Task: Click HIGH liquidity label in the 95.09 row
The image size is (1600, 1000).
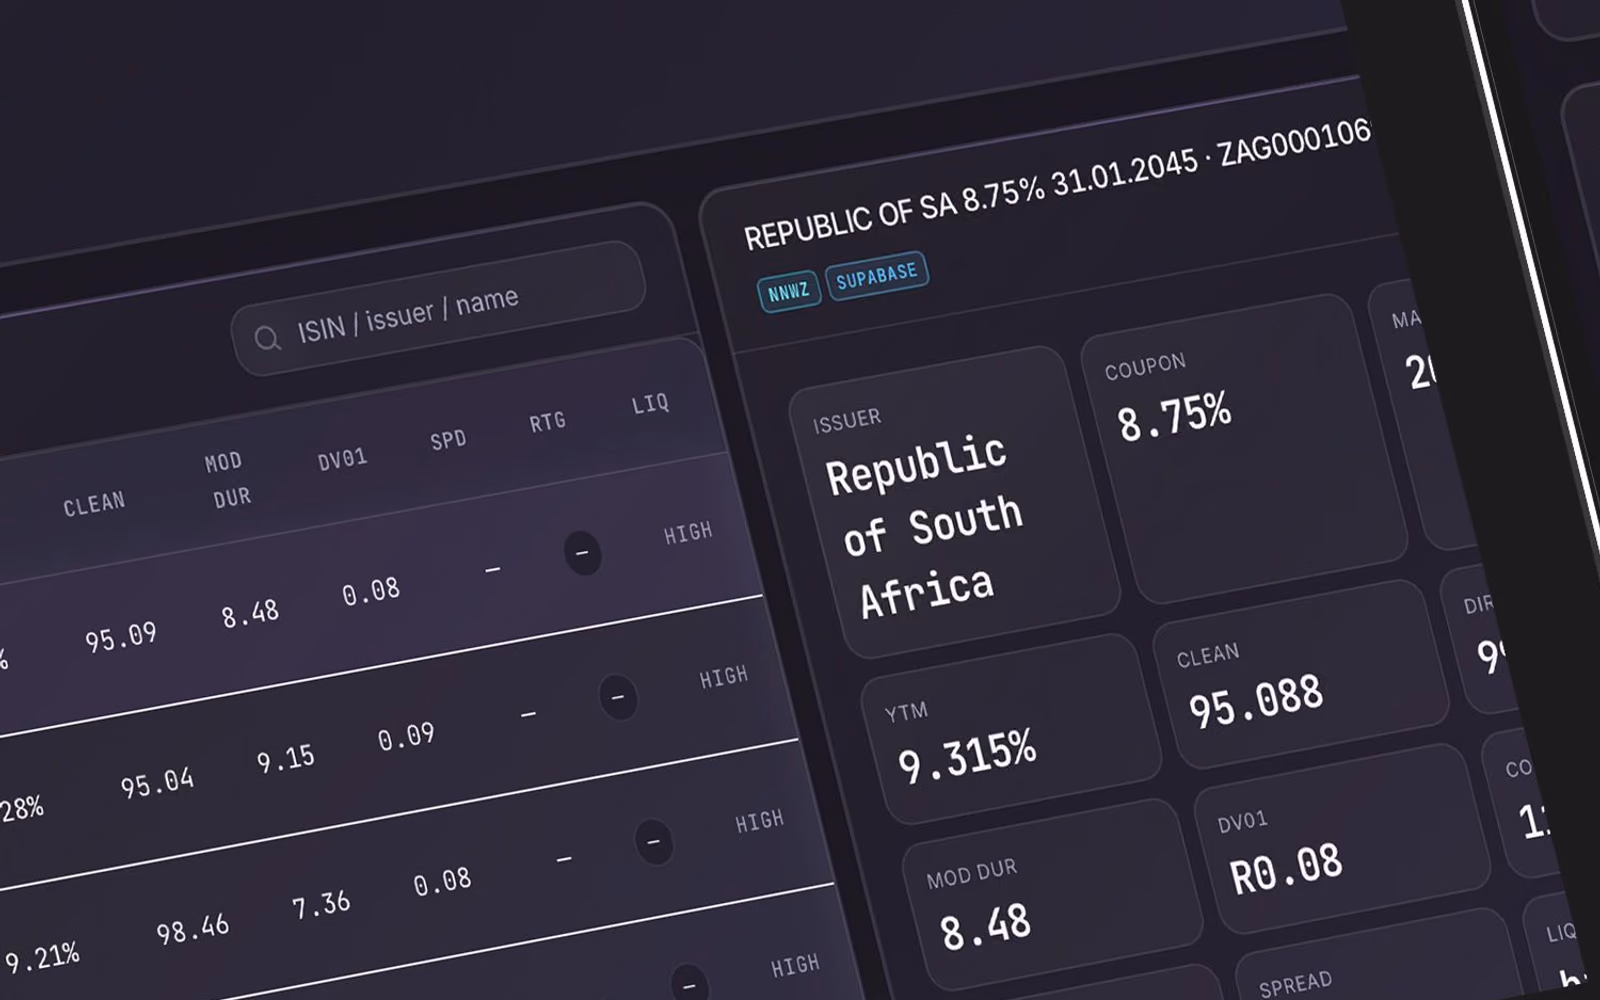Action: click(x=688, y=534)
